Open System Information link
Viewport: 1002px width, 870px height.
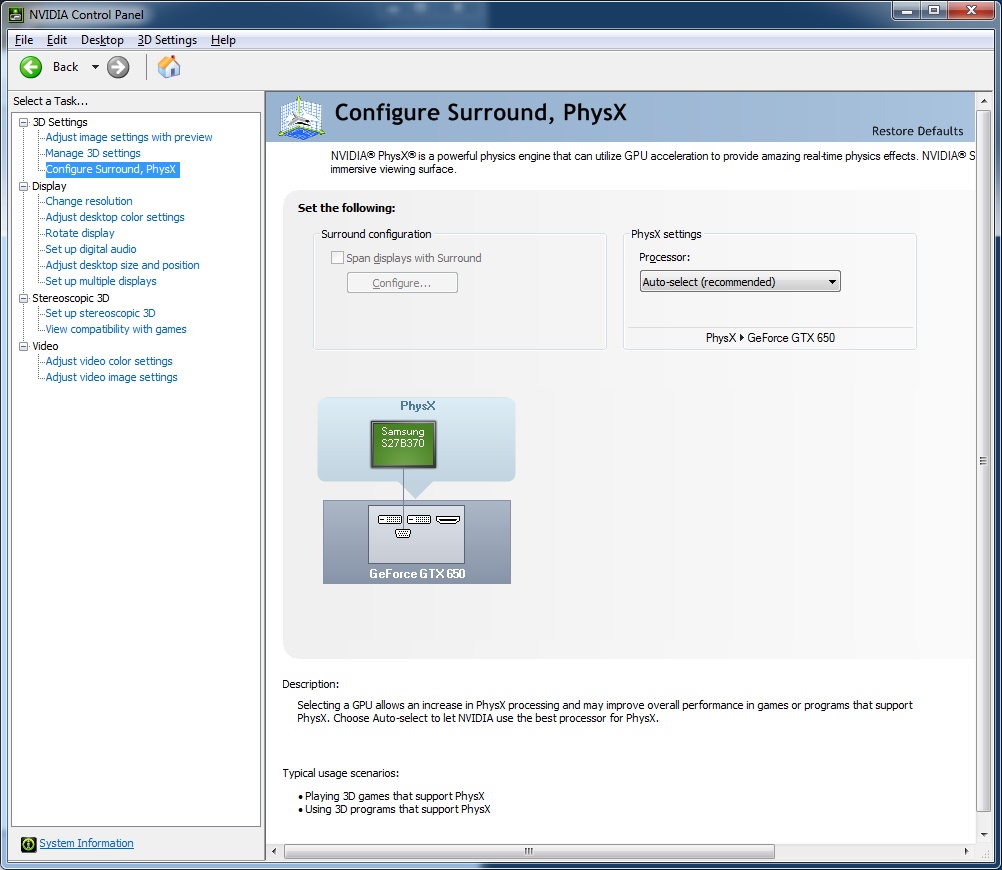coord(86,843)
